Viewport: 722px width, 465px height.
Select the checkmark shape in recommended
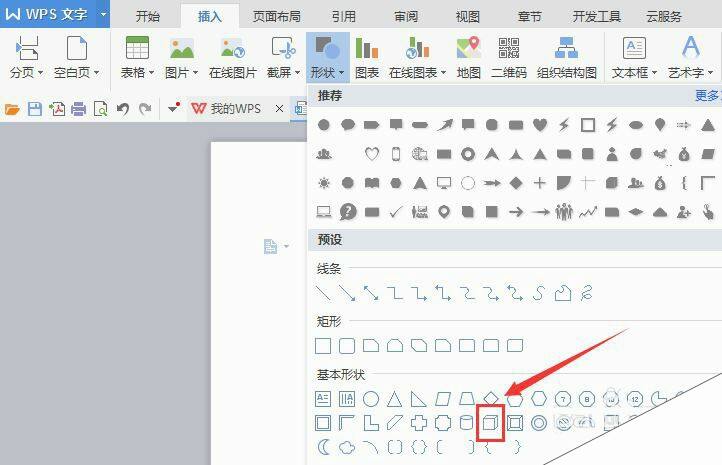396,212
